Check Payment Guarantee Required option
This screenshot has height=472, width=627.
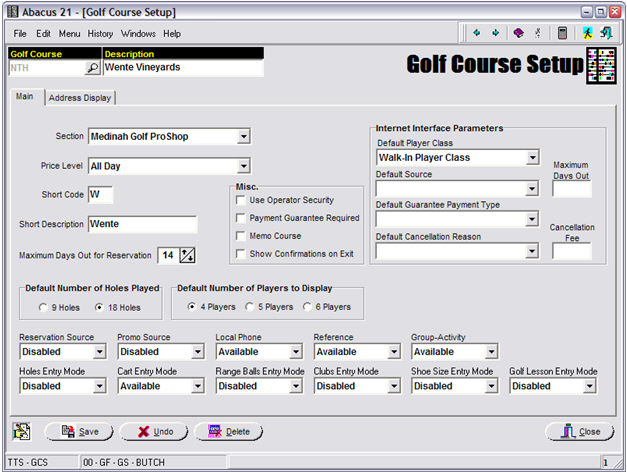240,218
